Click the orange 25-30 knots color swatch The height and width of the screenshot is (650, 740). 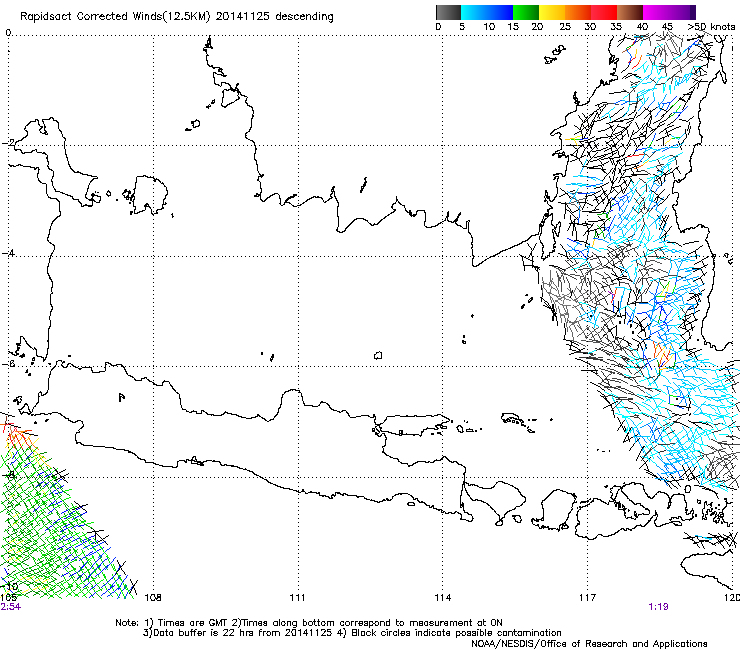coord(578,12)
